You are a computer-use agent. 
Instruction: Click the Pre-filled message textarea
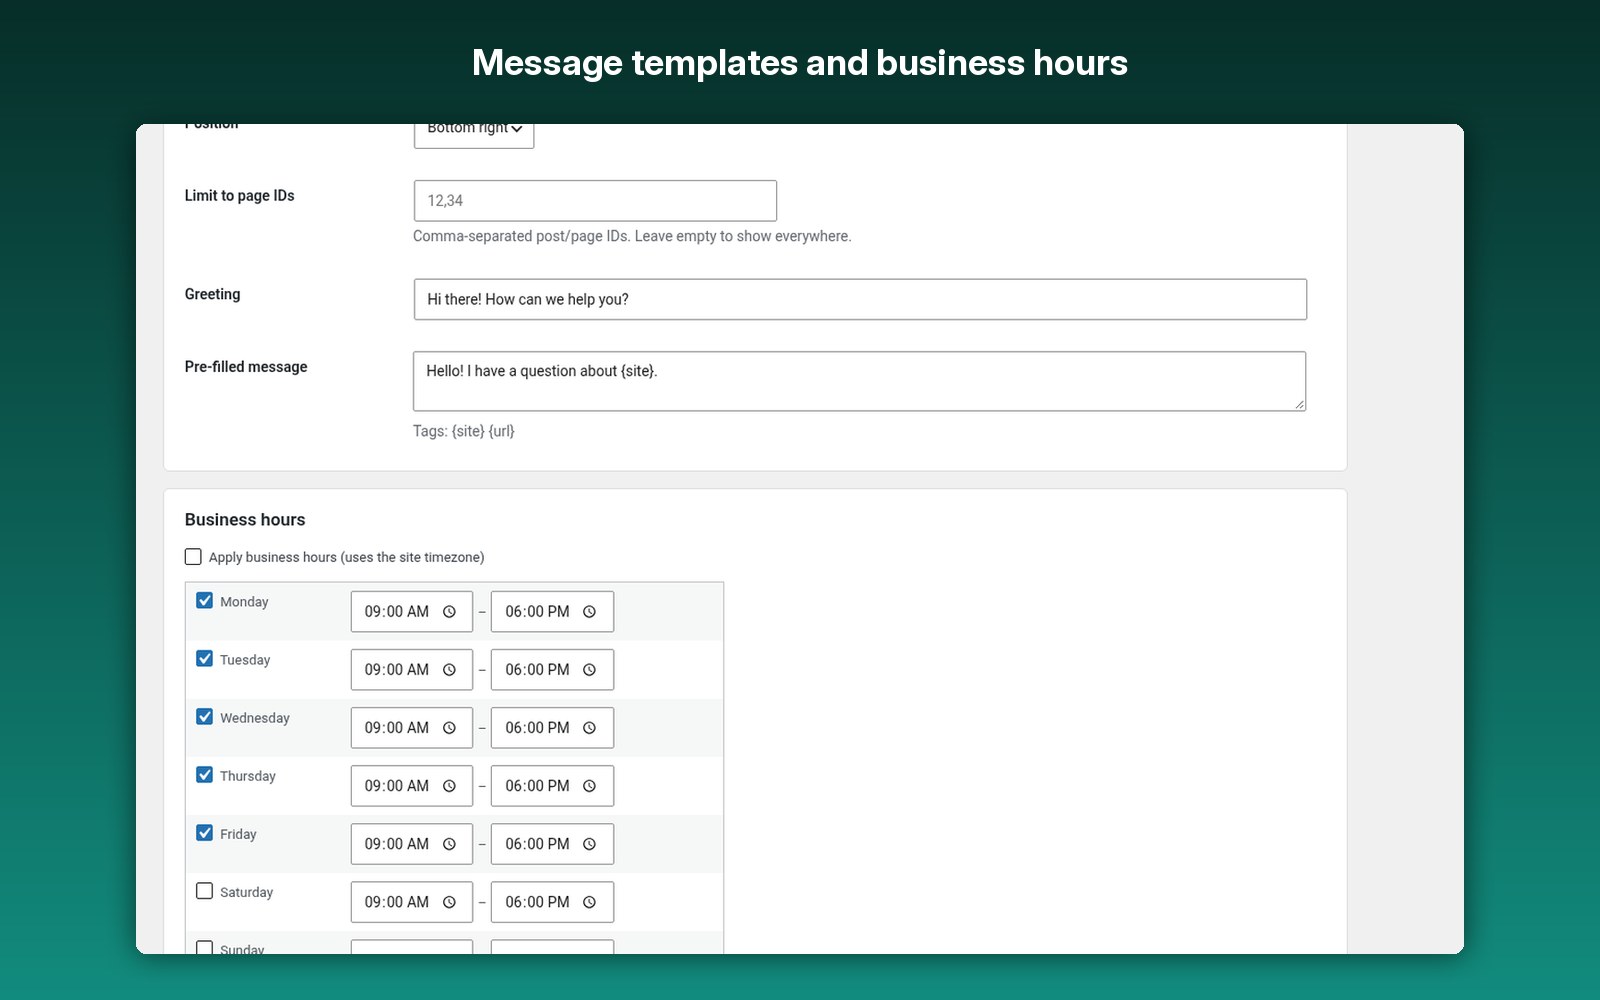[x=860, y=381]
